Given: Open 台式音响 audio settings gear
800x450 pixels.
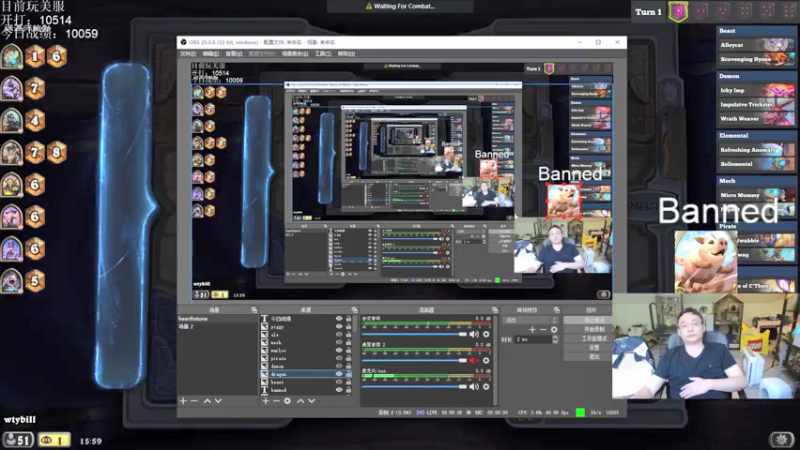Looking at the screenshot, I should coord(486,334).
